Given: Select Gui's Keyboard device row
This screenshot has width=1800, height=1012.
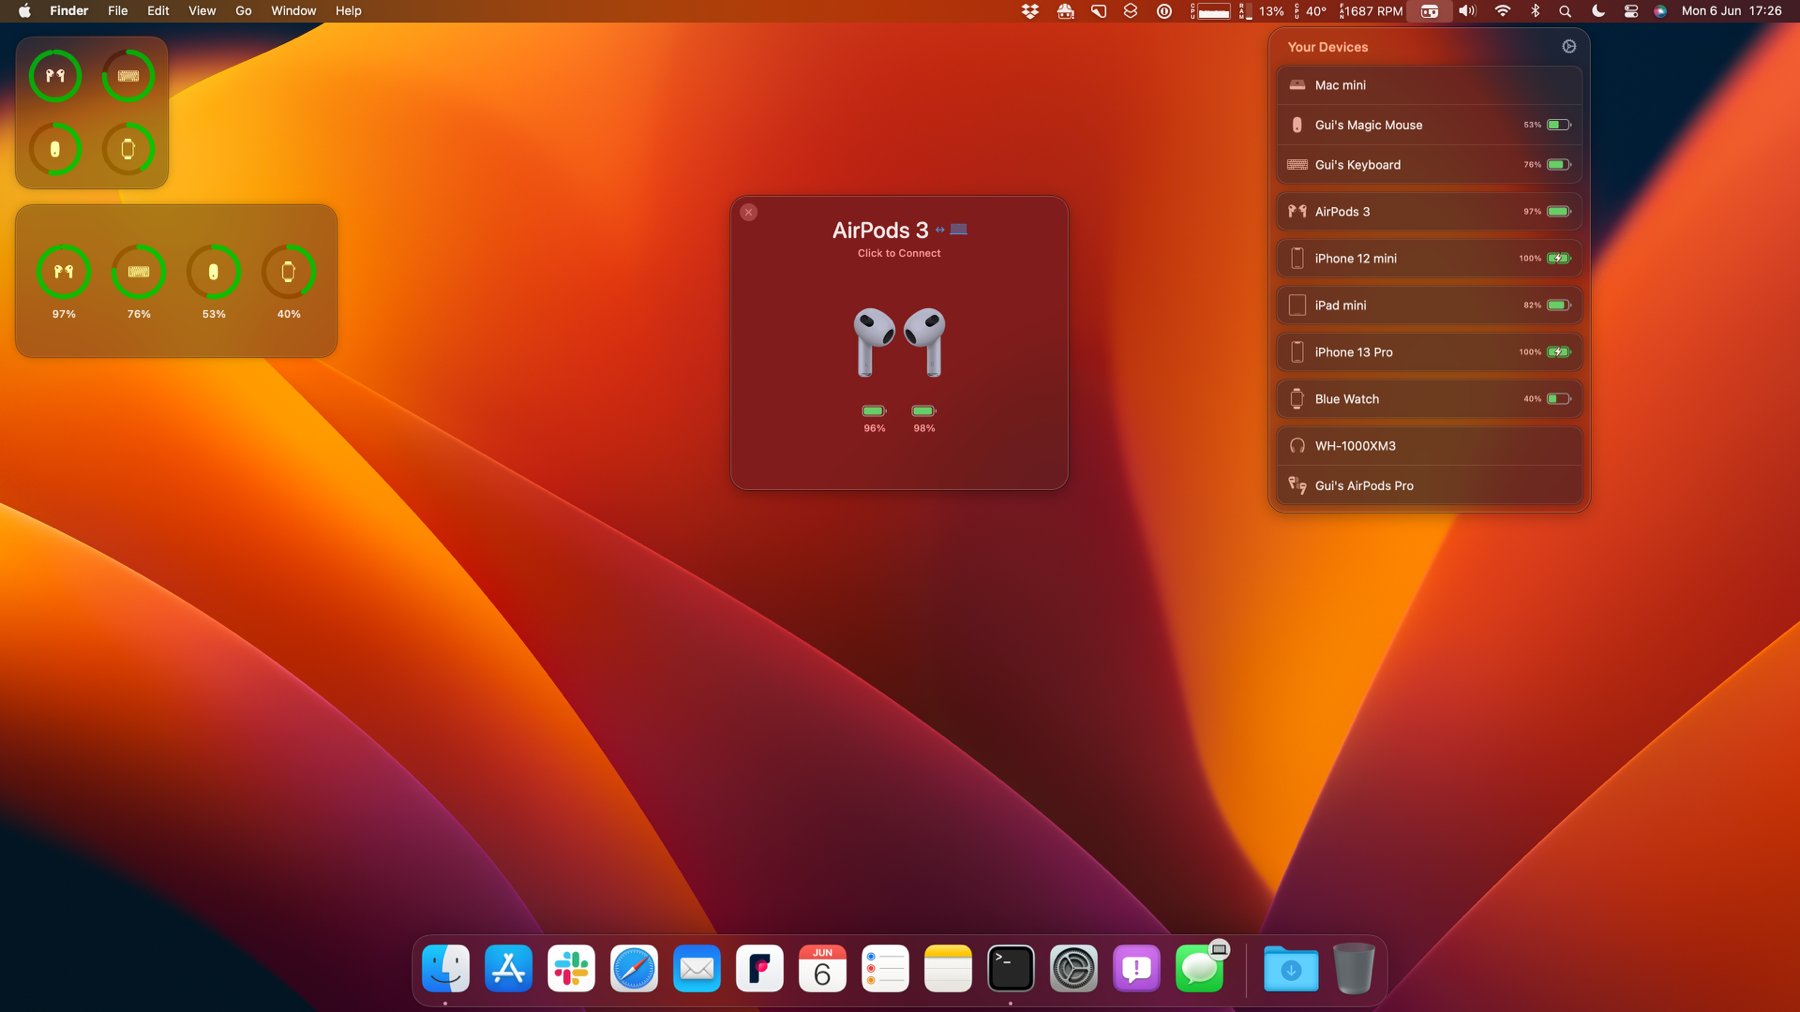Looking at the screenshot, I should click(1429, 165).
